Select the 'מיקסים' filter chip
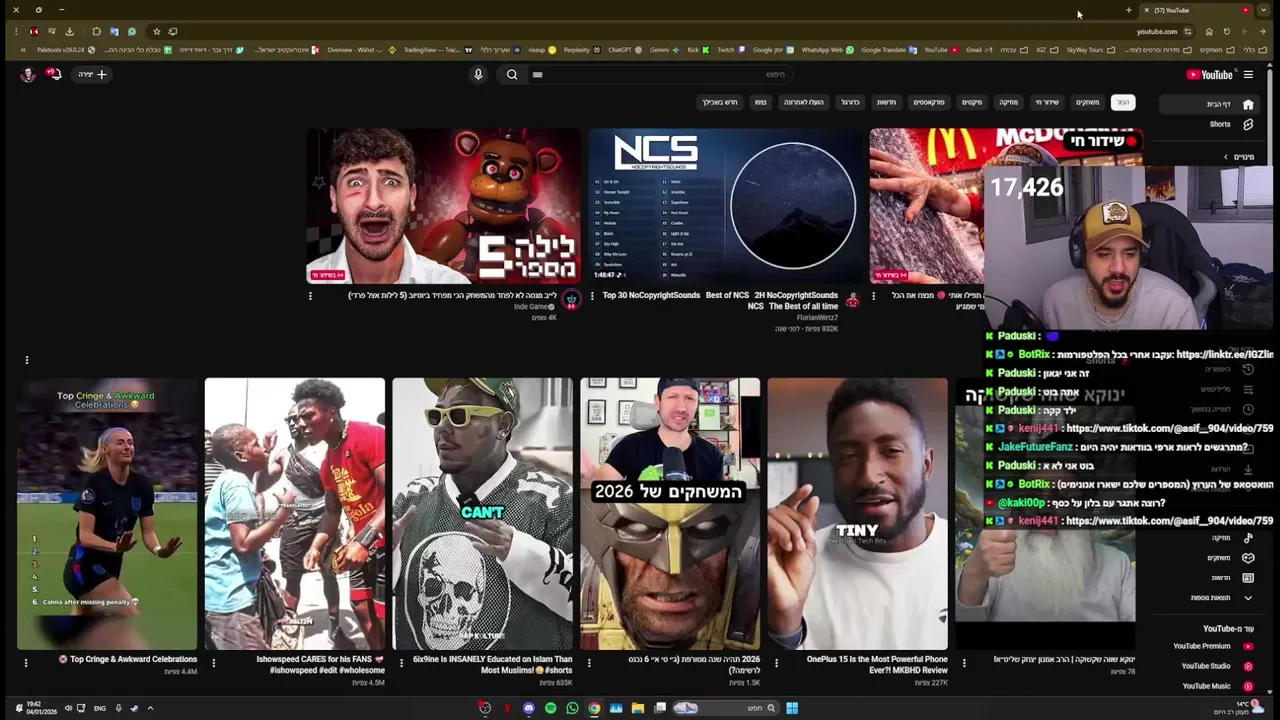 (x=972, y=102)
